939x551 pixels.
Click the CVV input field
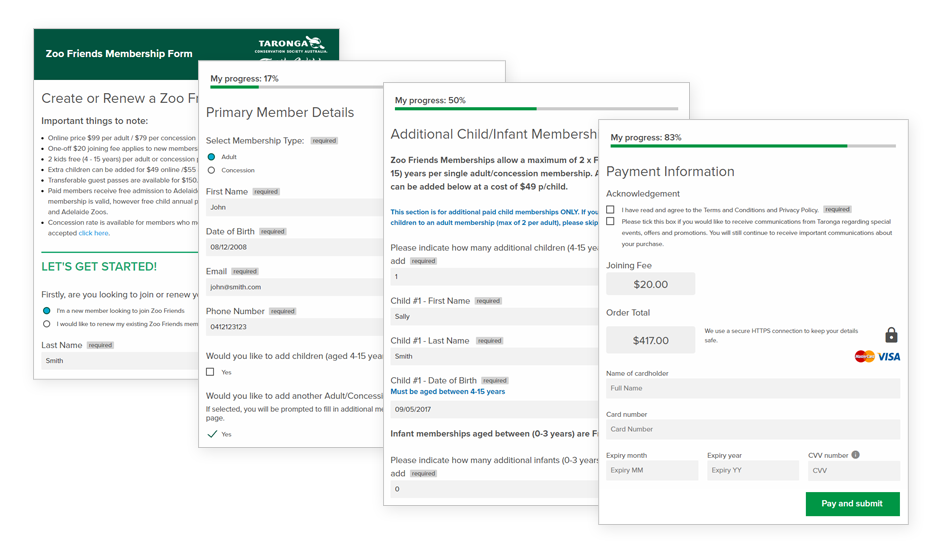click(854, 470)
